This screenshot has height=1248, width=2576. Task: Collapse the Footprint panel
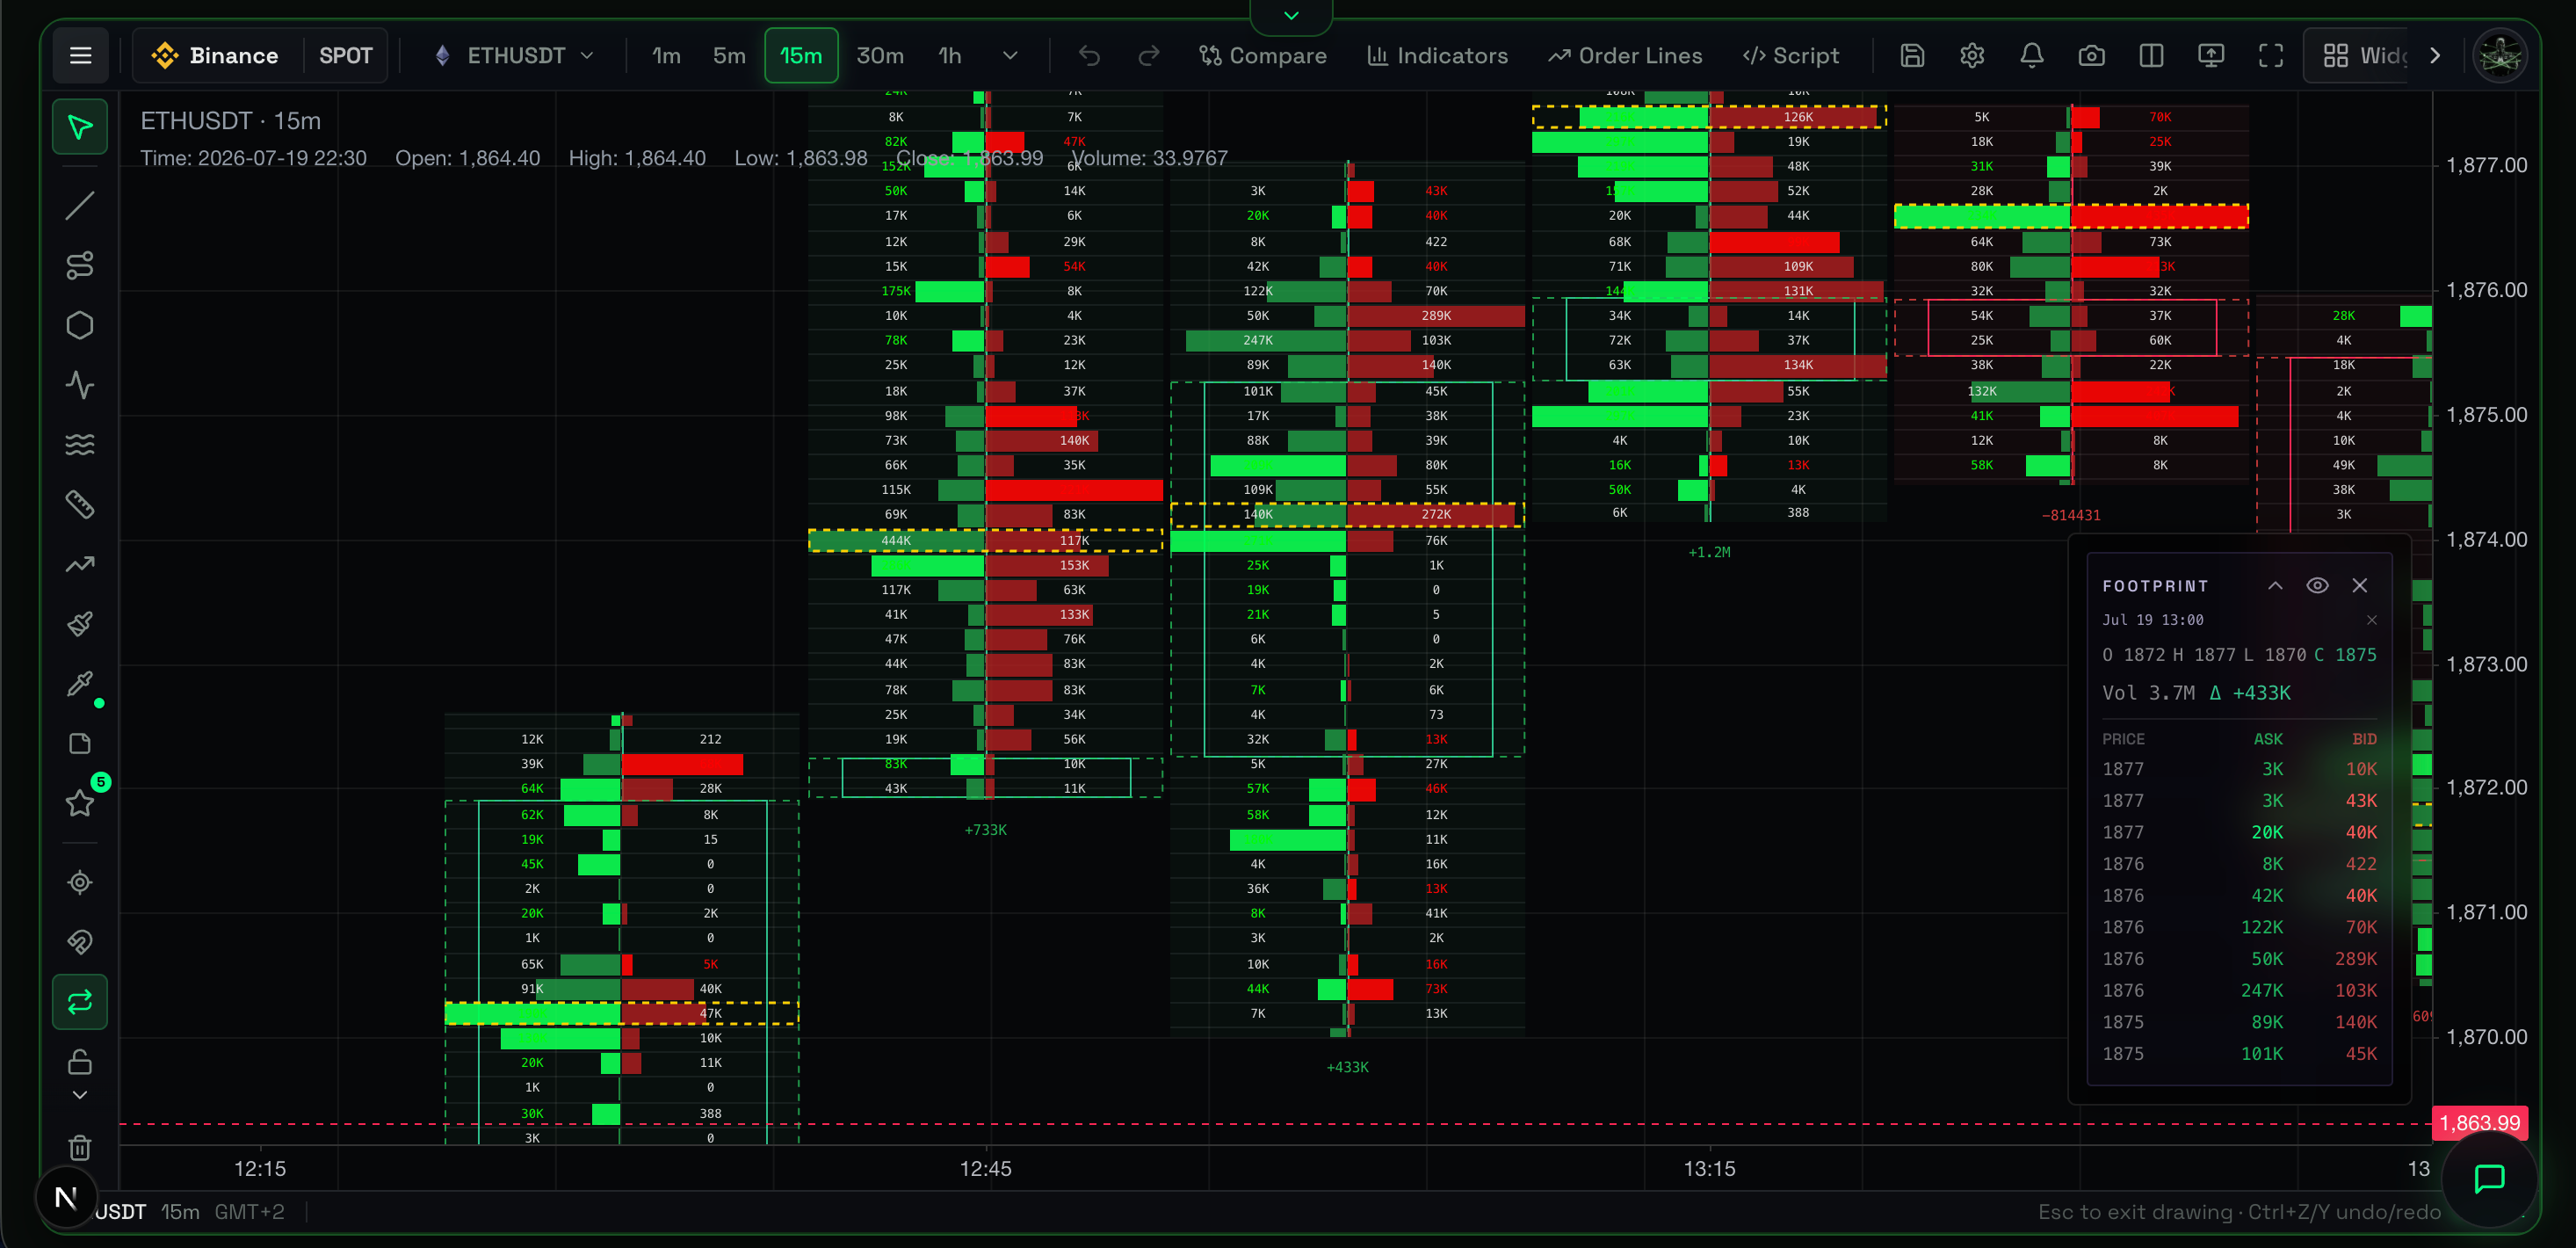click(2275, 586)
